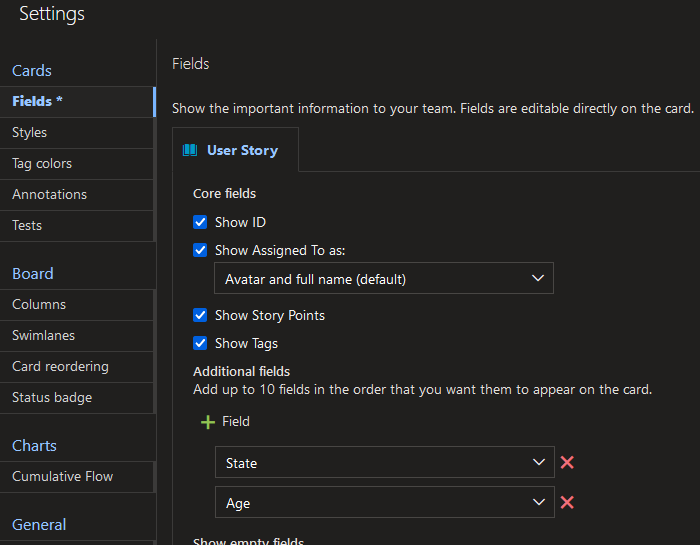The height and width of the screenshot is (545, 700).
Task: Click the Additional fields label
Action: (241, 371)
